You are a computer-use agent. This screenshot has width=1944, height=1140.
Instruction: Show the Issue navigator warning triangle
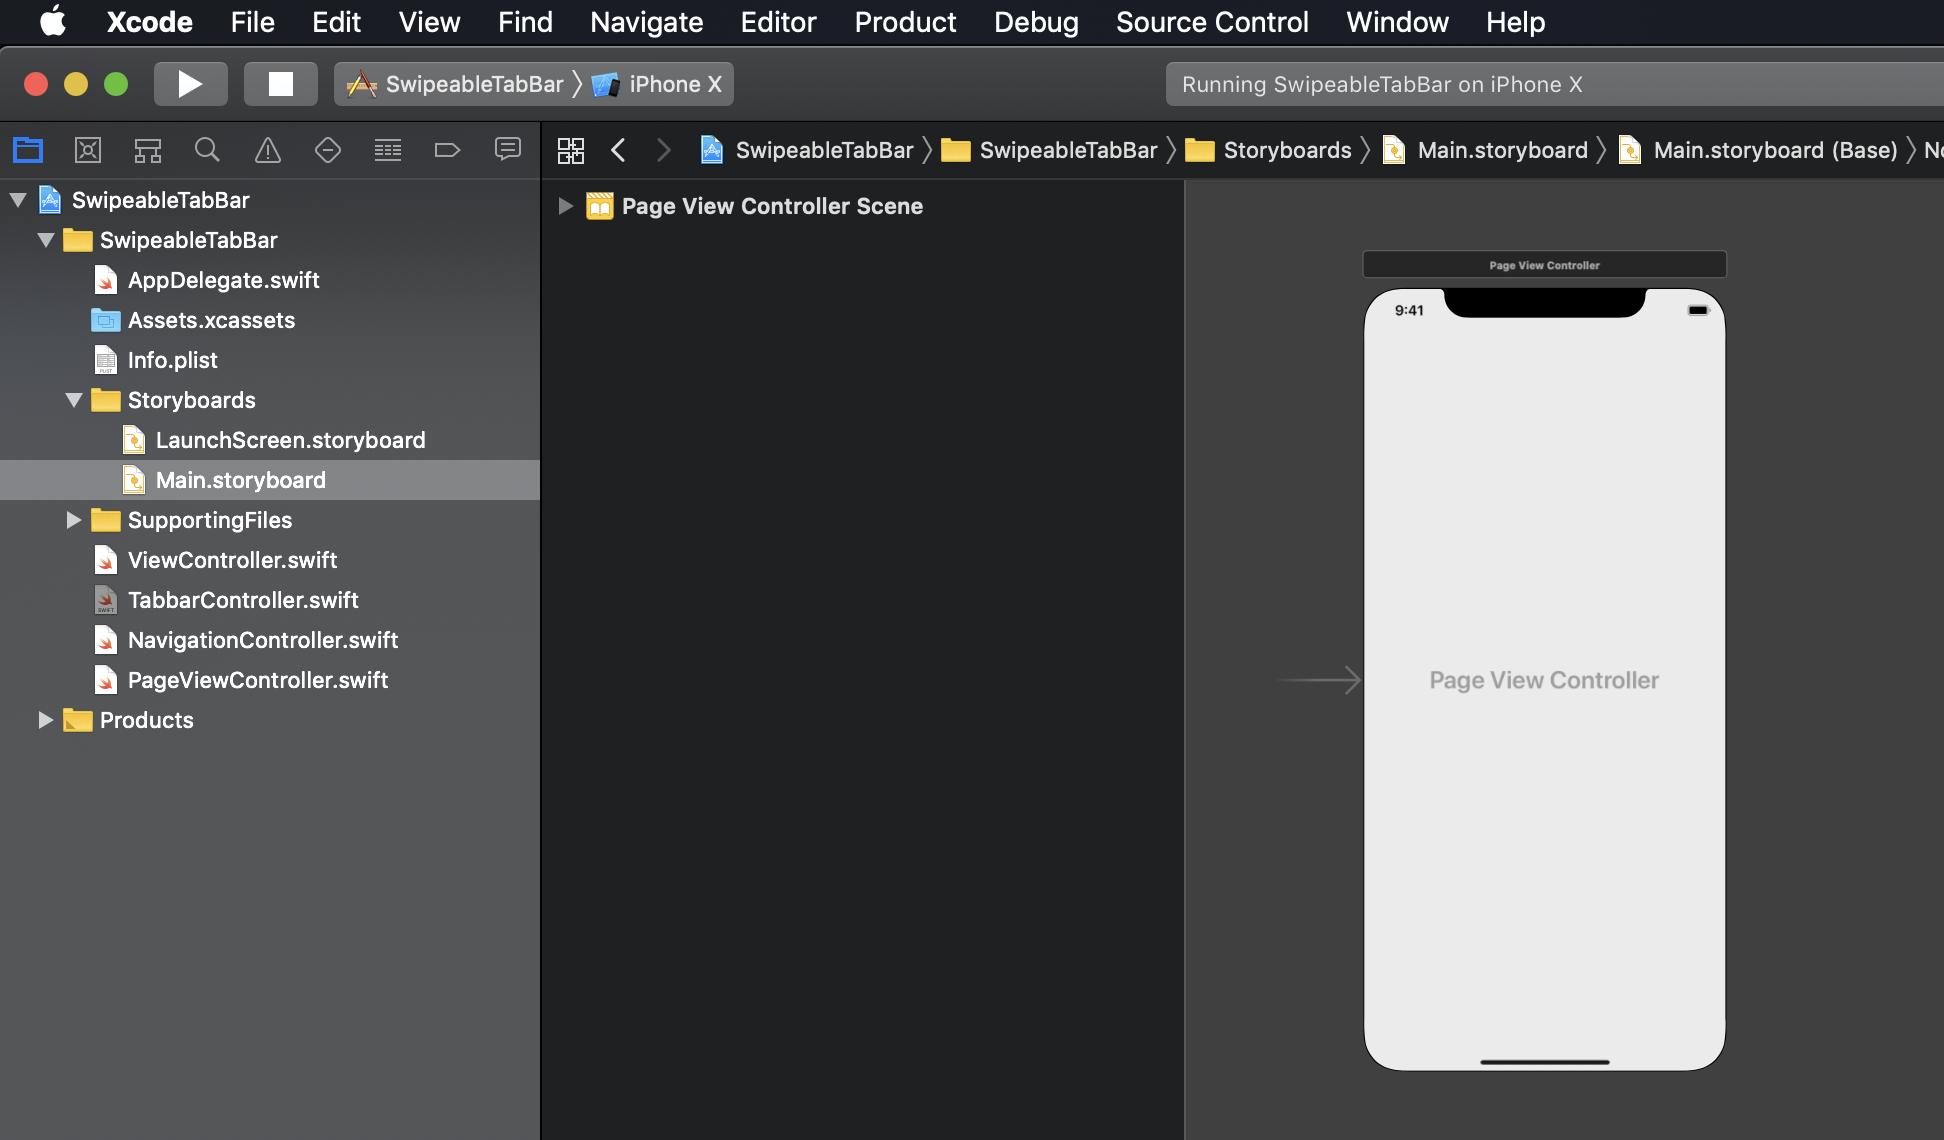[x=267, y=150]
